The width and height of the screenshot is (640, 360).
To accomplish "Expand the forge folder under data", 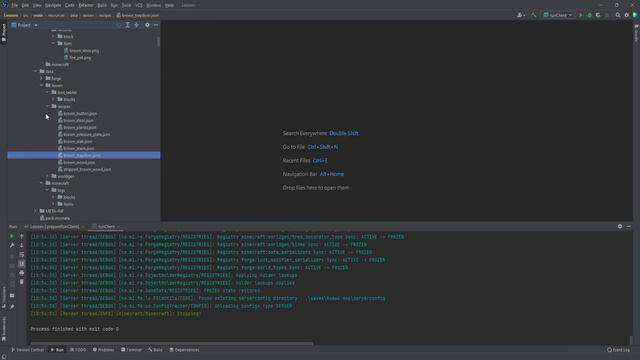I will [41, 78].
